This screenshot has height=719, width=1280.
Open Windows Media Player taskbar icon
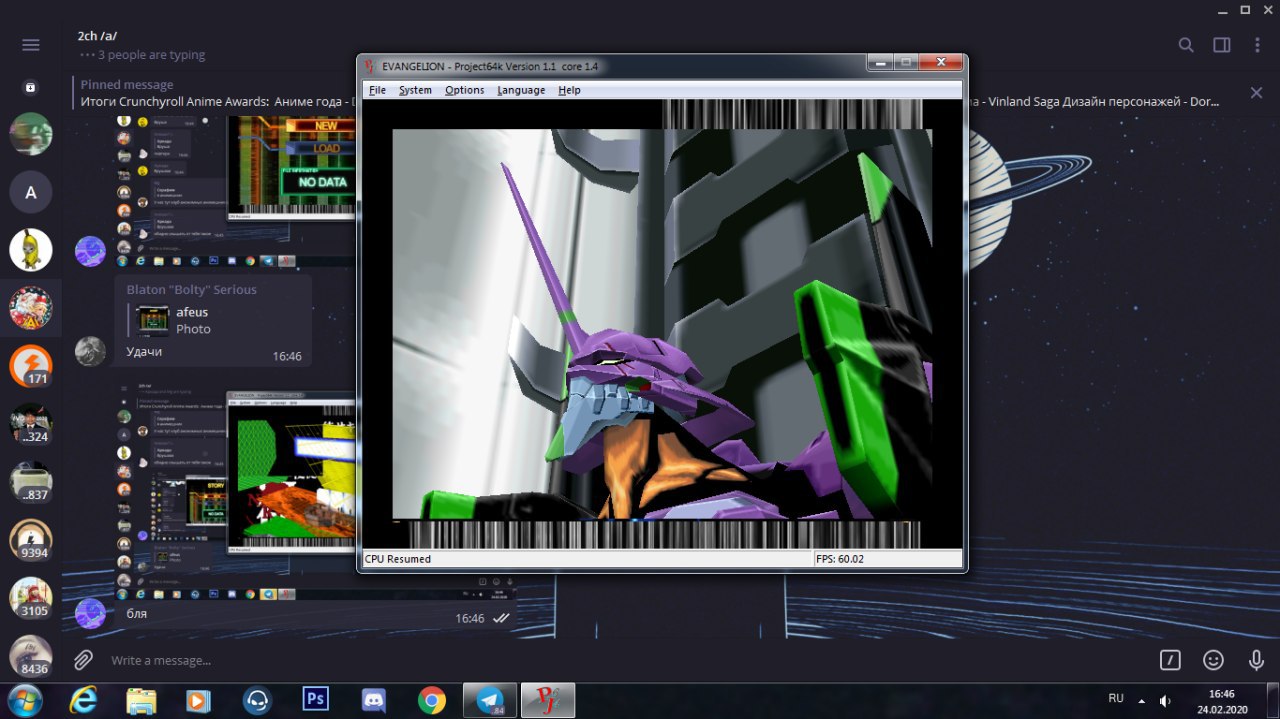[x=199, y=700]
